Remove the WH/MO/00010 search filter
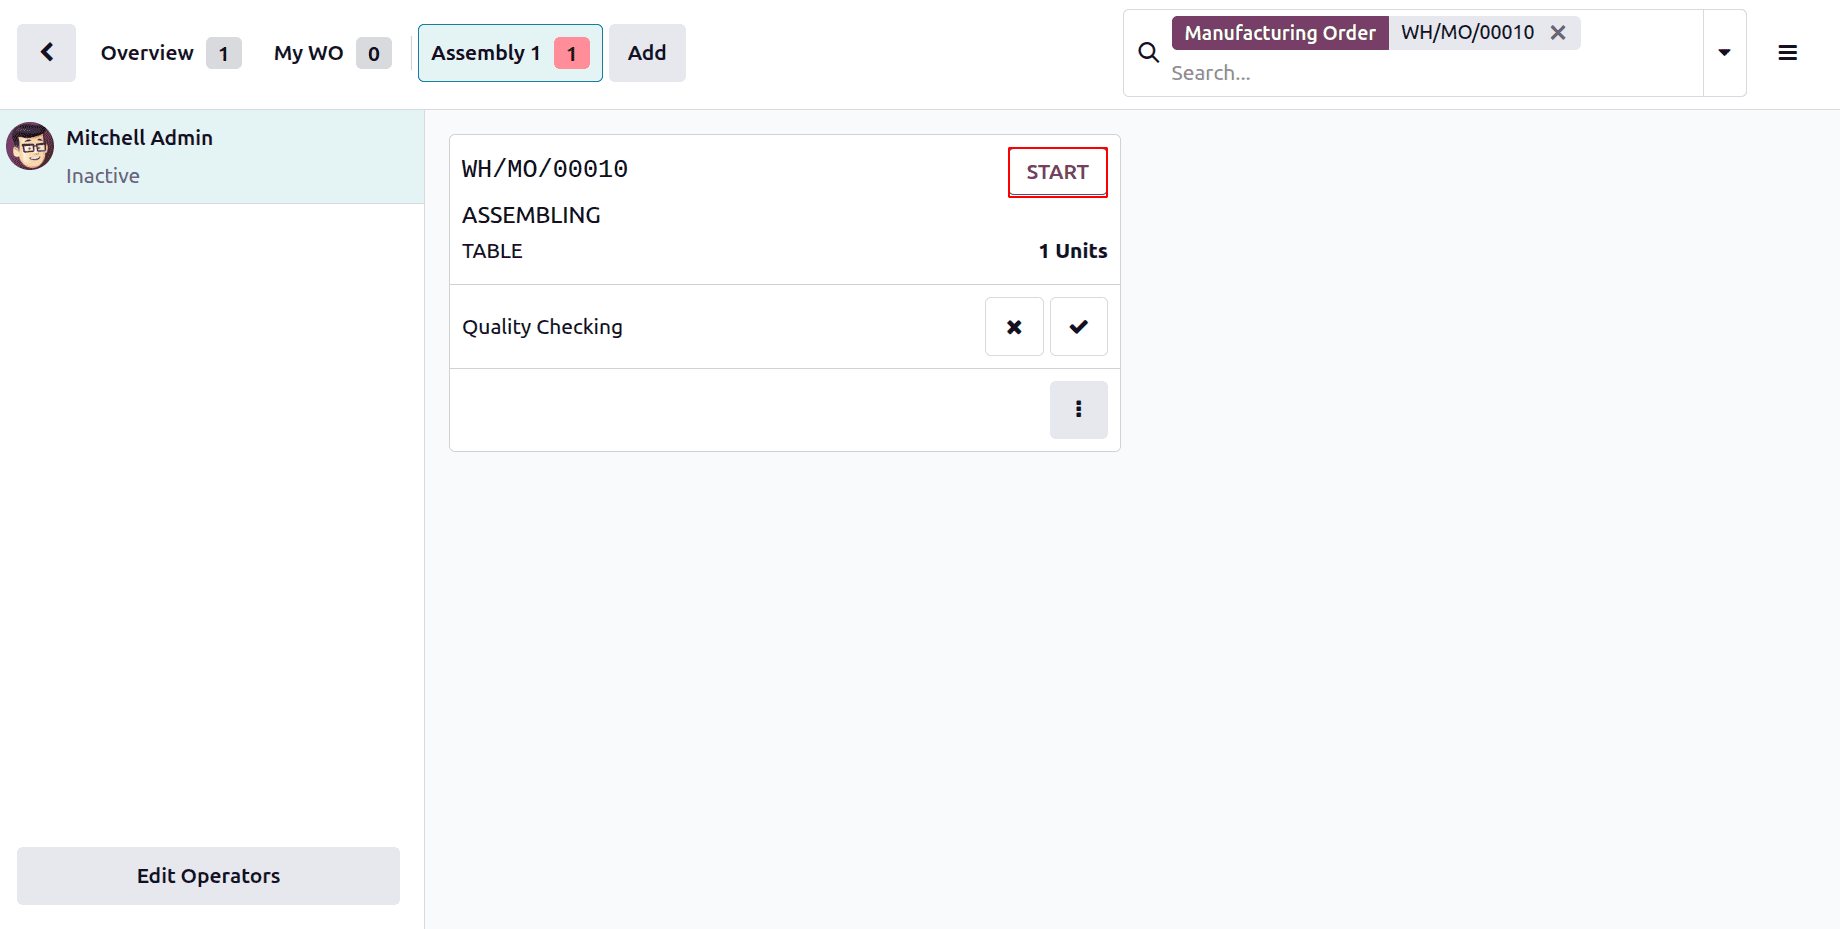 (1558, 33)
